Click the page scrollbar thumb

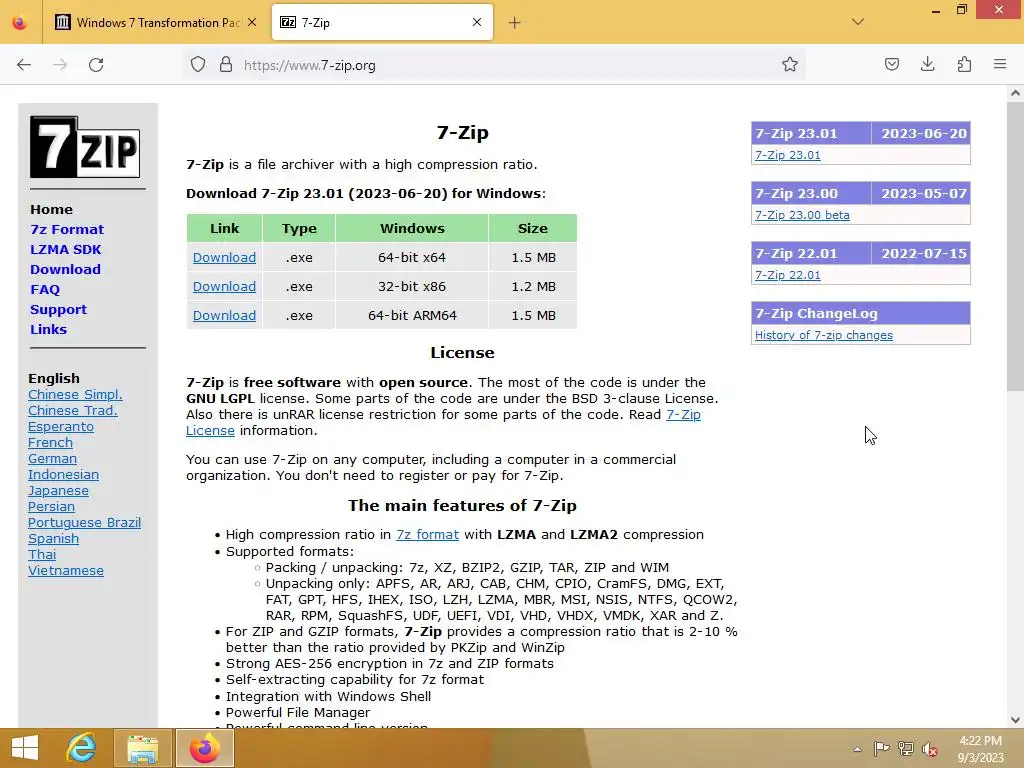1015,245
